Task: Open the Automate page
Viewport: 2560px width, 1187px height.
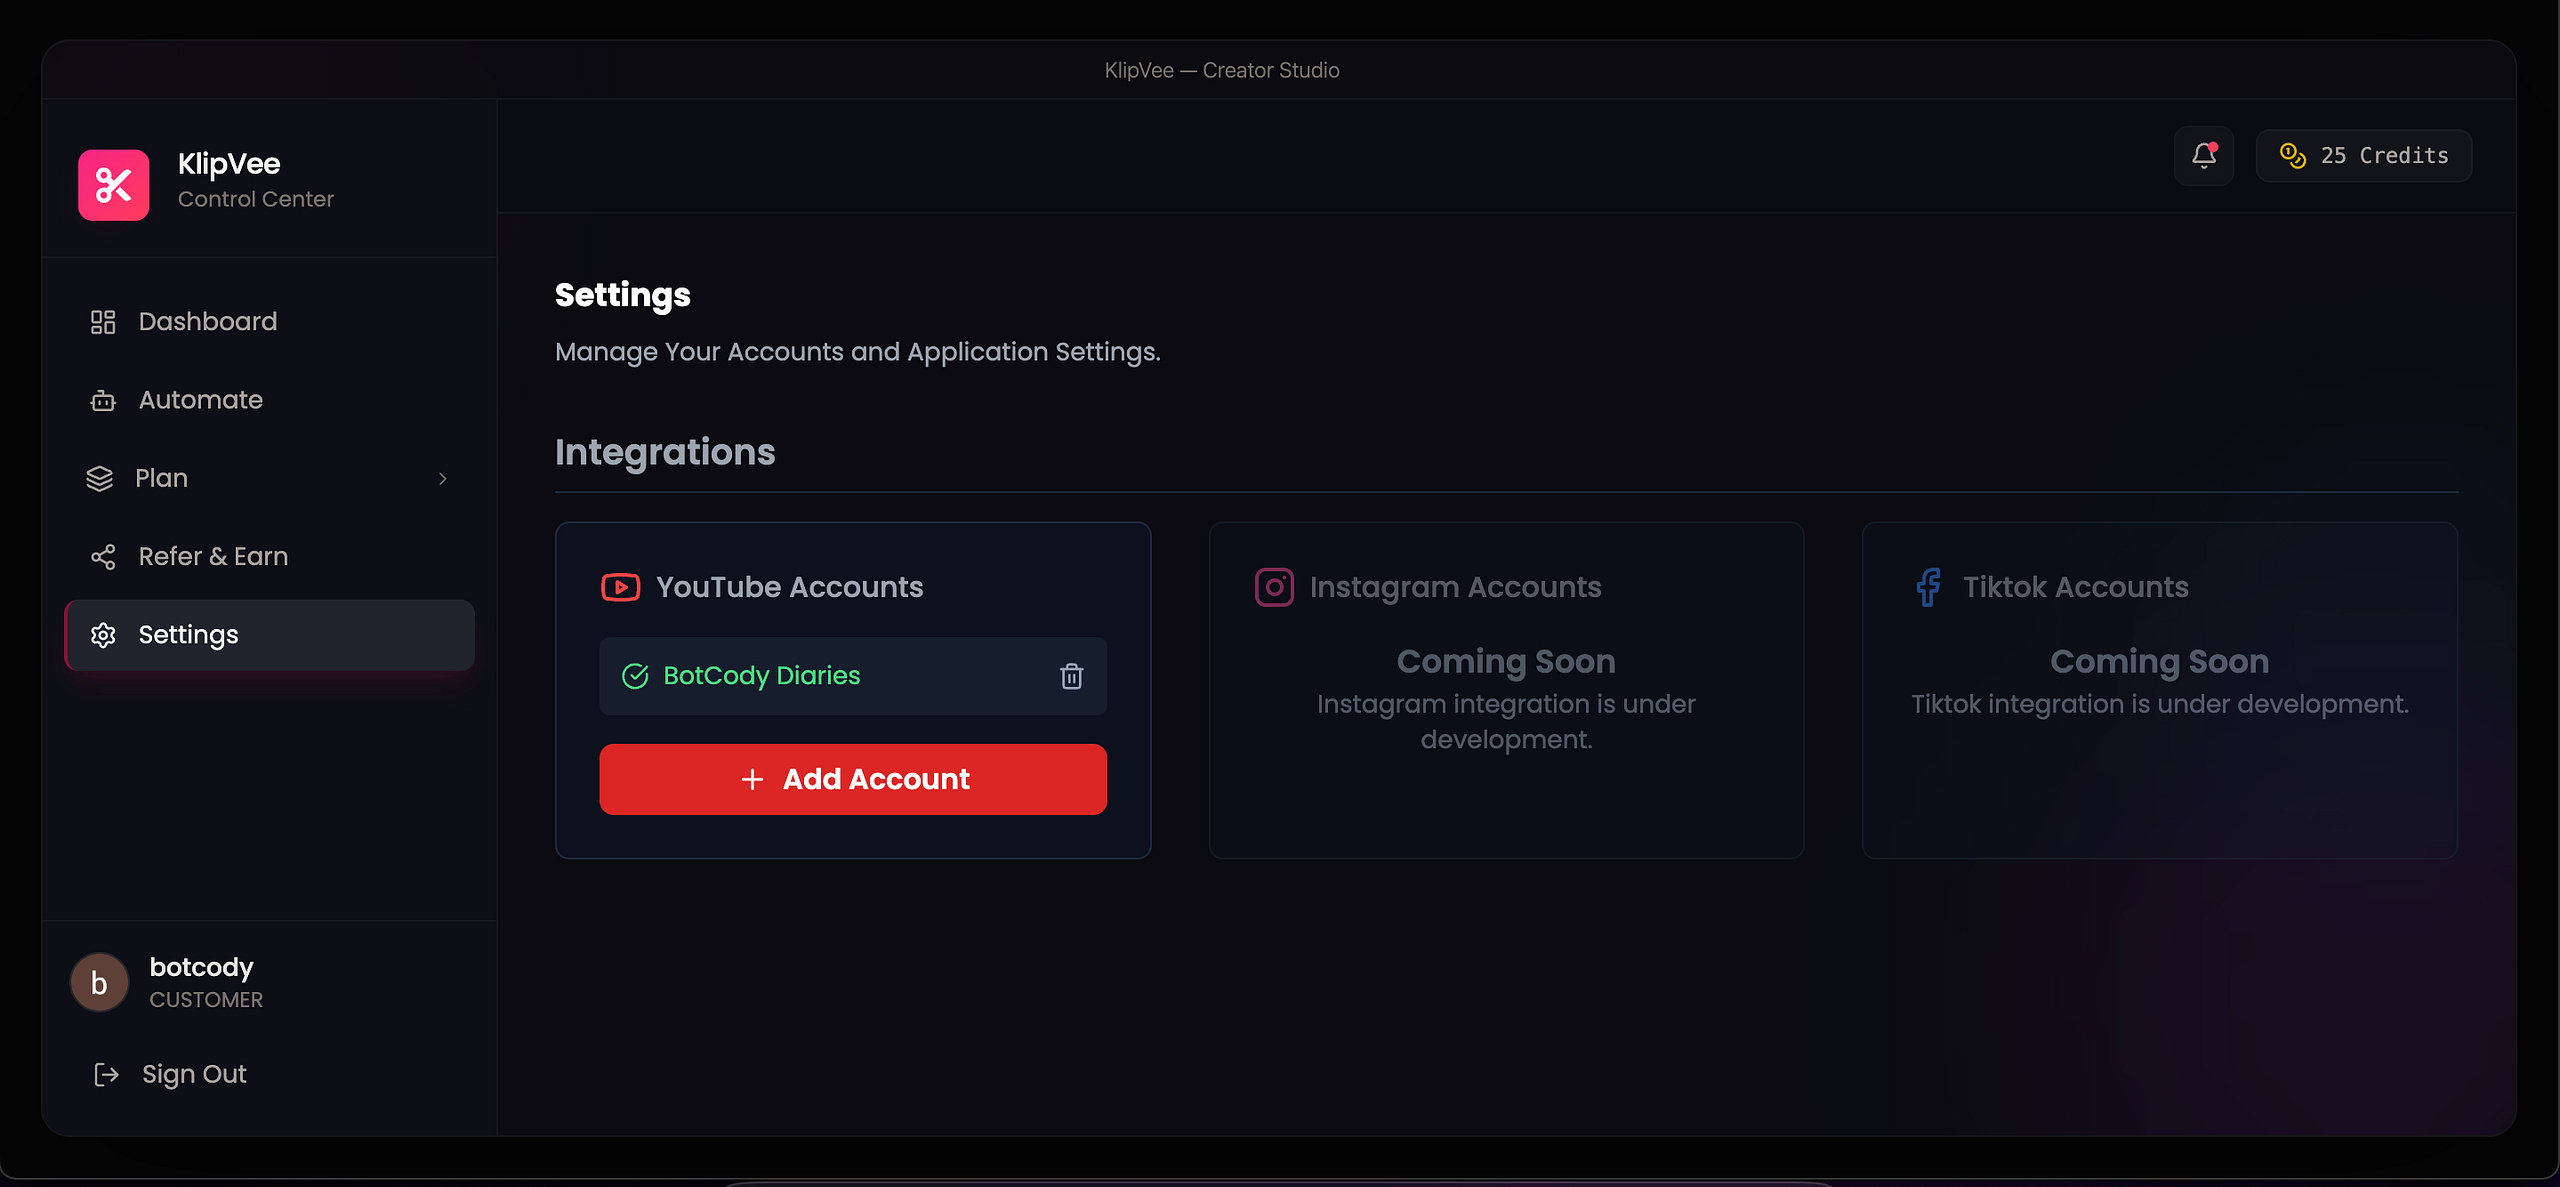Action: [x=270, y=400]
